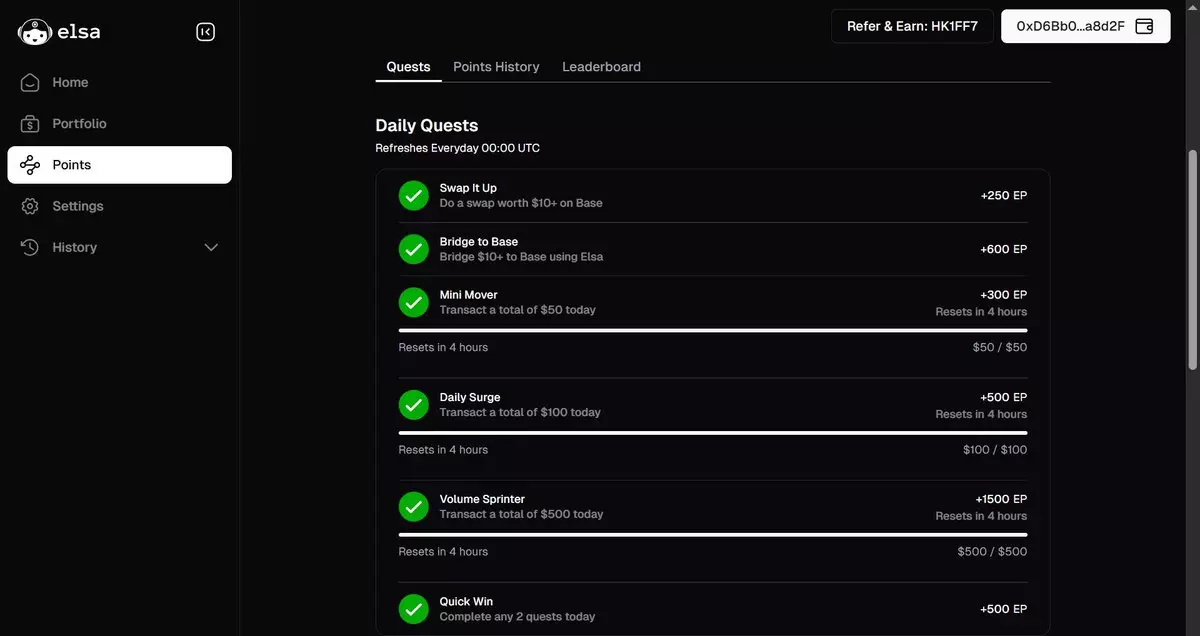
Task: Click the Elsa robot logo icon
Action: (x=34, y=32)
